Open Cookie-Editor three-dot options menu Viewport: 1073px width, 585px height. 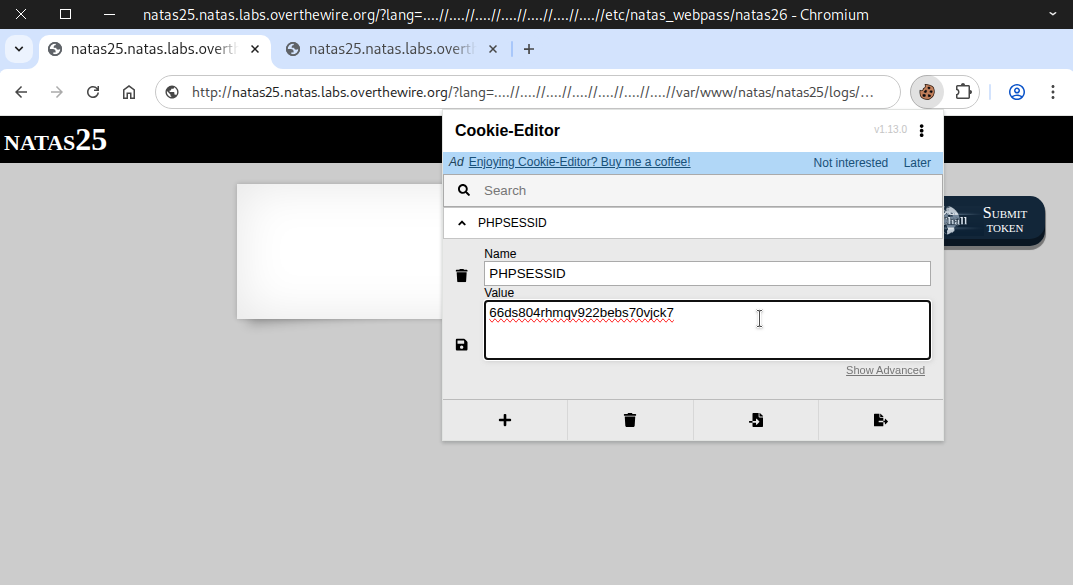click(922, 131)
